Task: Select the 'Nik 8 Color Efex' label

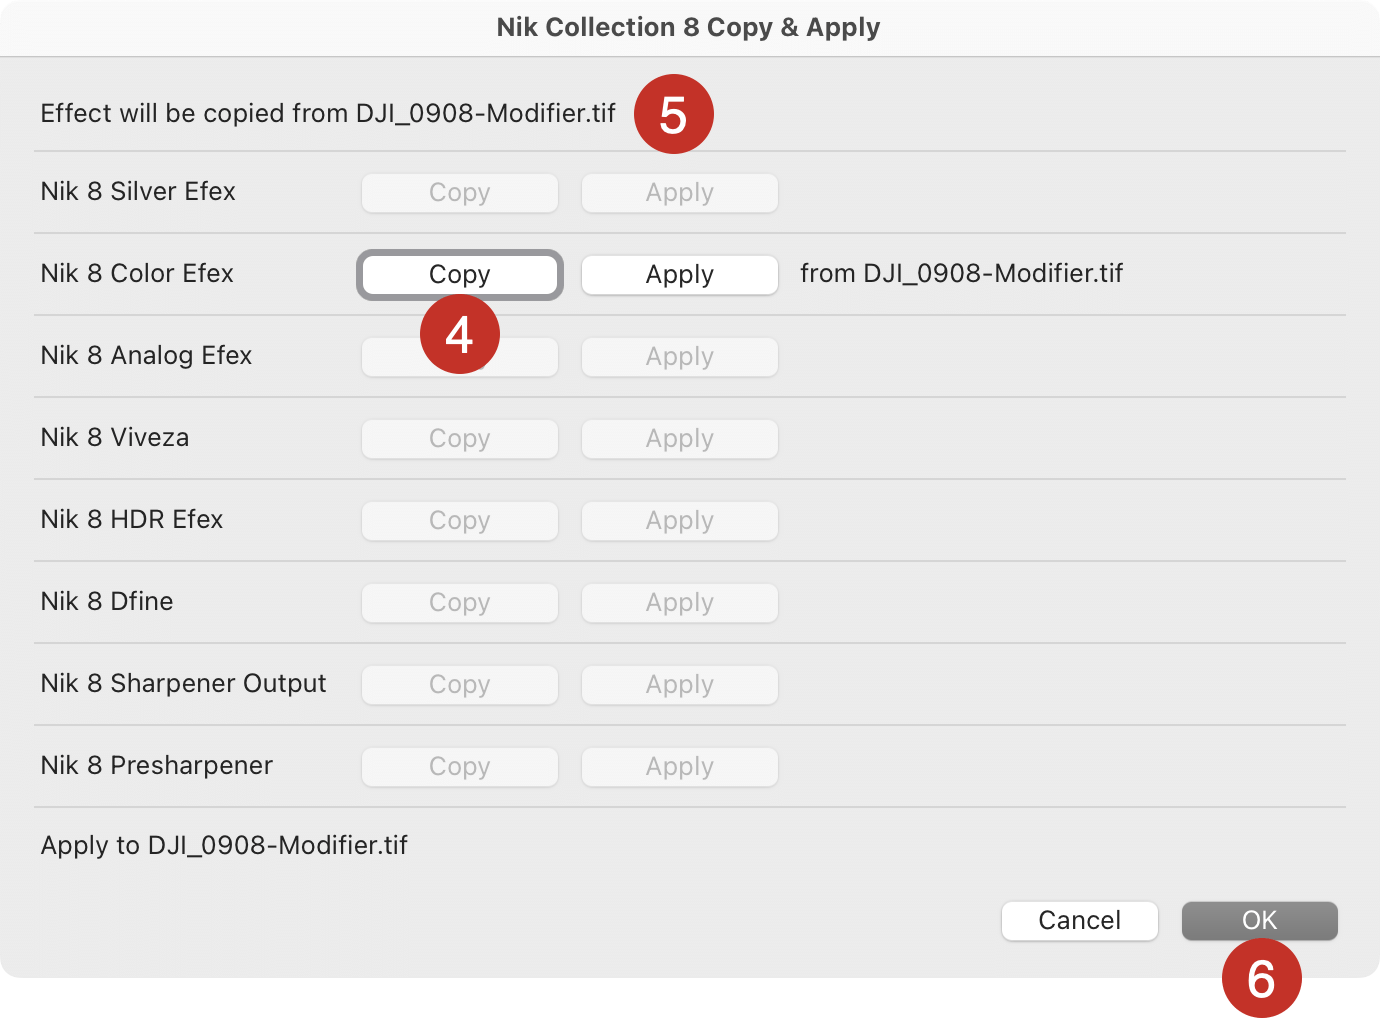Action: [x=137, y=273]
